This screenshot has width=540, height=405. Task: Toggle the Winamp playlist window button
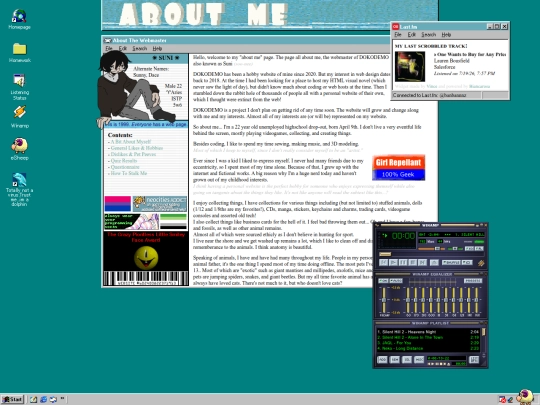[479, 248]
